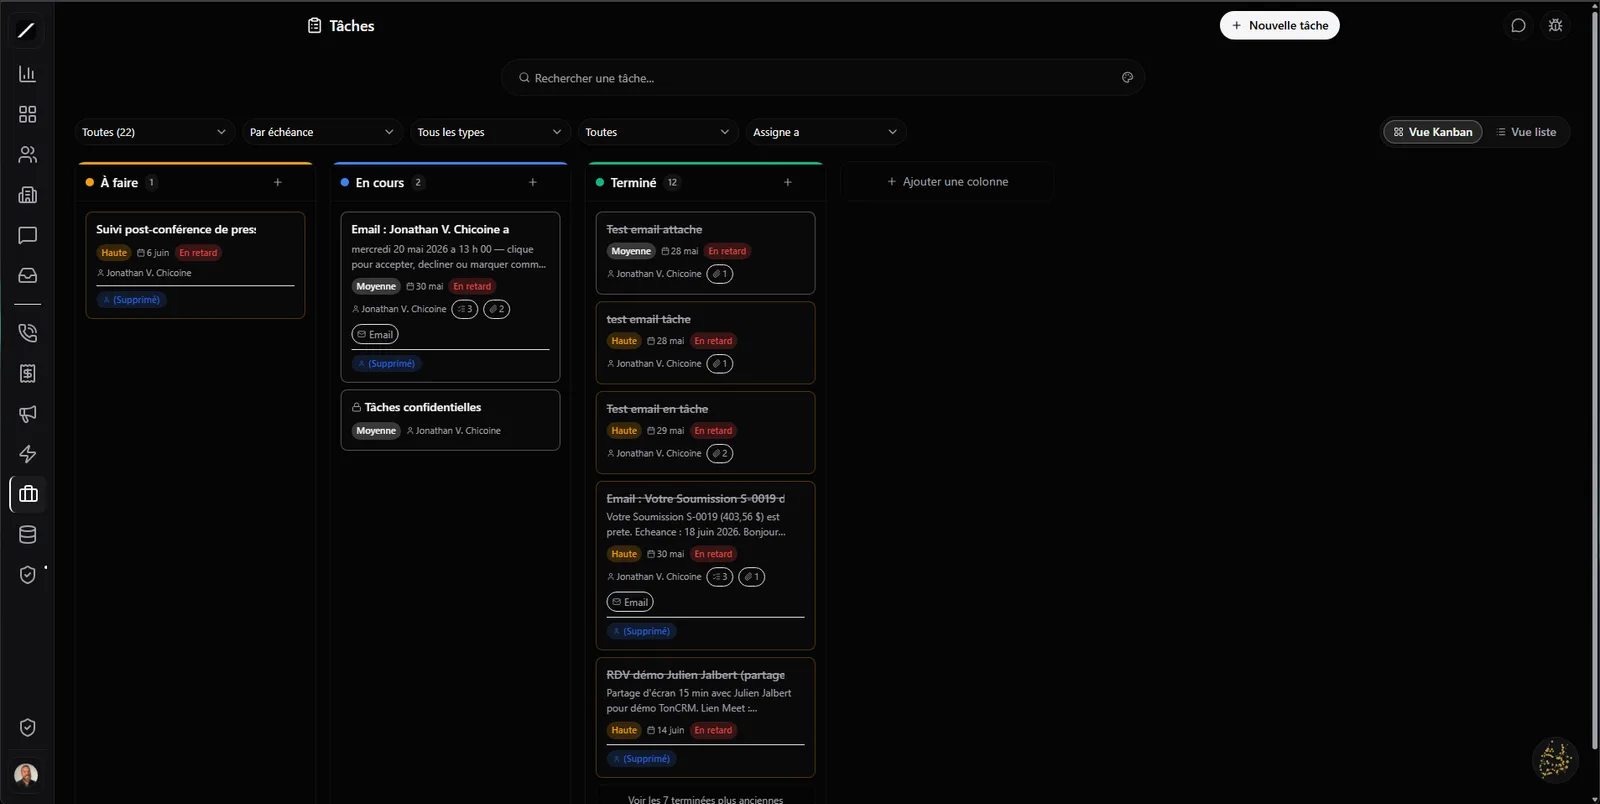Click the En cours column title
Viewport: 1600px width, 804px height.
pos(380,183)
